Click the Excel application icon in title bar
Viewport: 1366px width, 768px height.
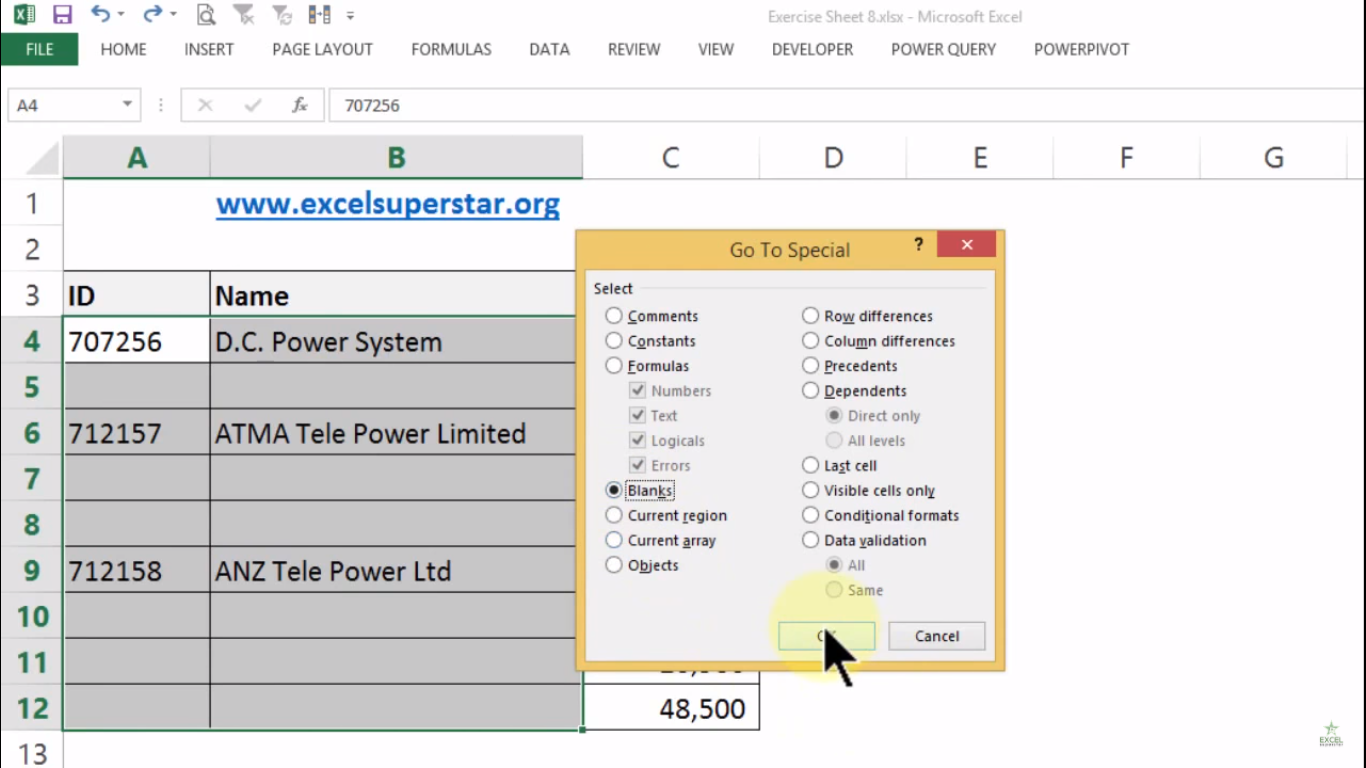tap(24, 15)
